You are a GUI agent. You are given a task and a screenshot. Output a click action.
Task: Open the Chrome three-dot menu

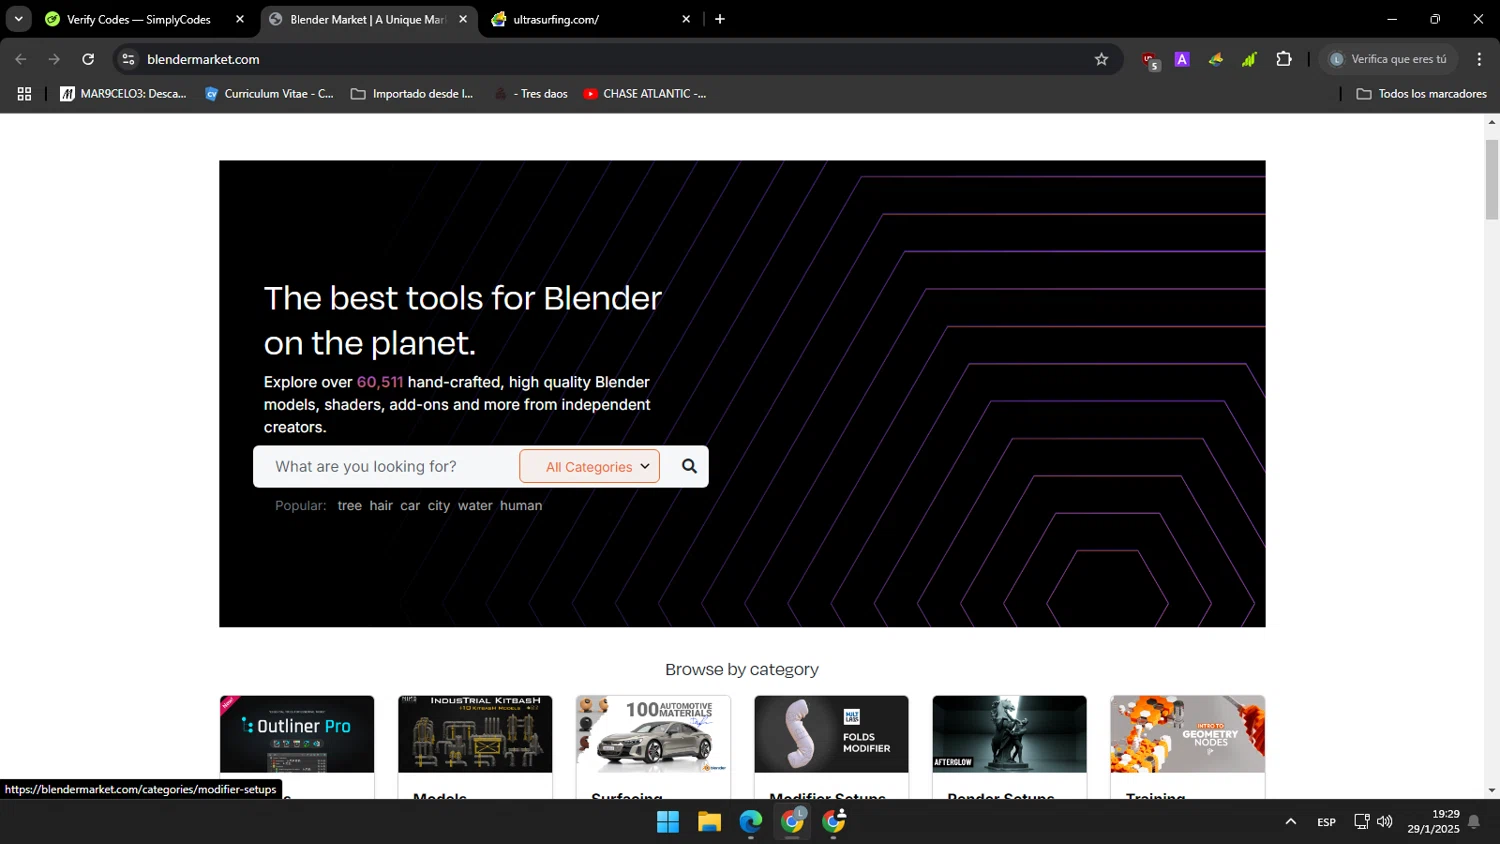tap(1479, 59)
